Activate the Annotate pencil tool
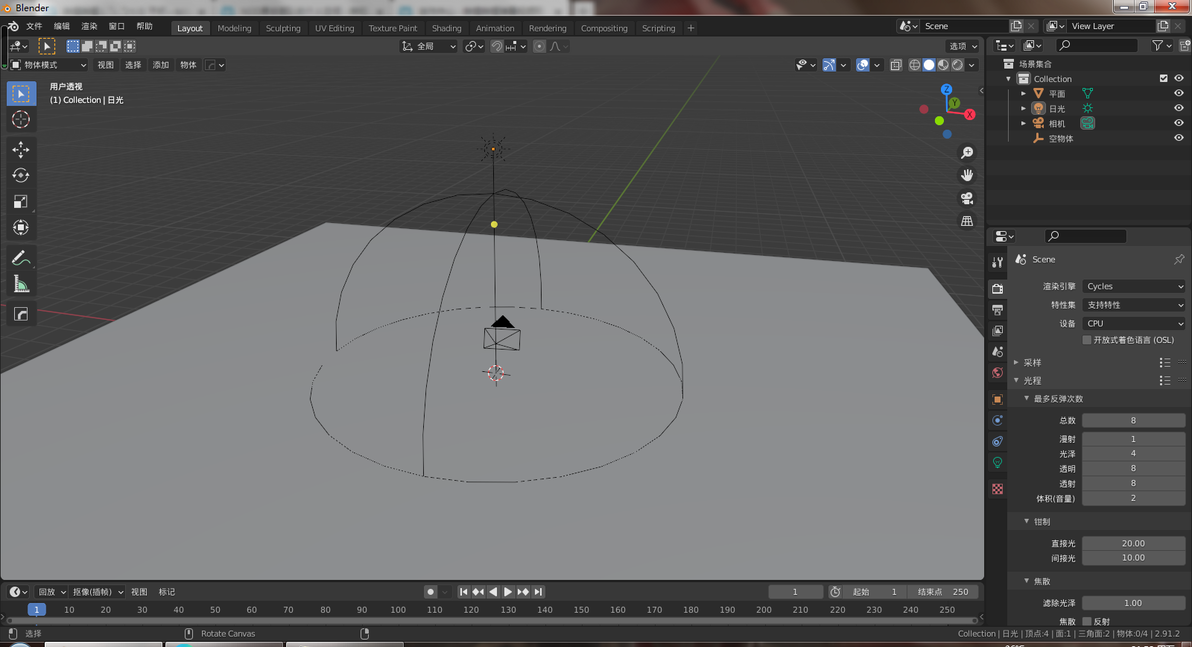The image size is (1192, 647). [21, 258]
